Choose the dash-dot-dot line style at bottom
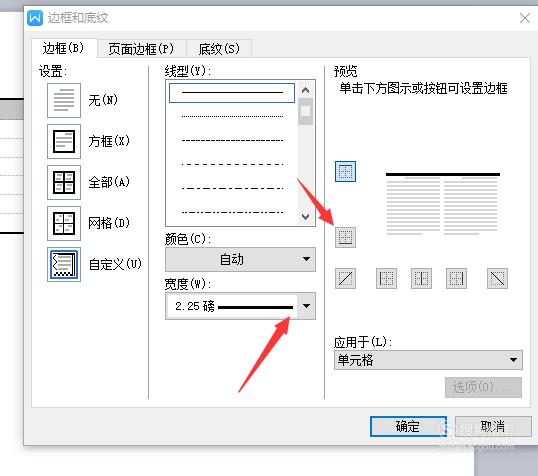 [x=232, y=212]
